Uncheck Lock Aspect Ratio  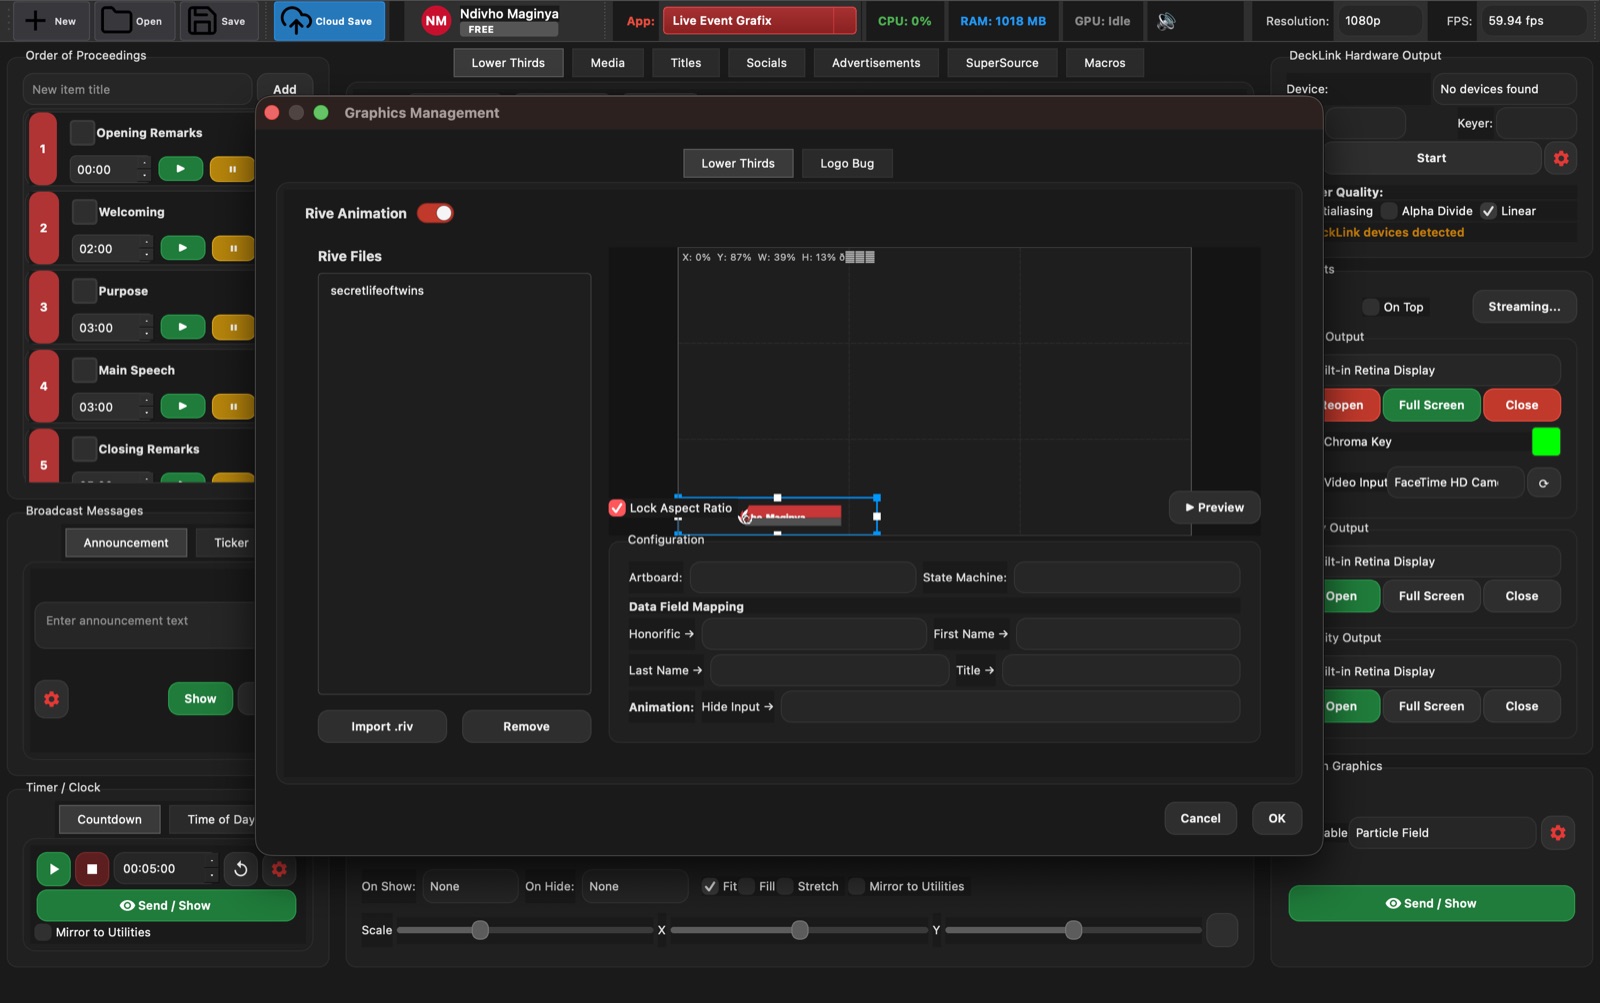point(617,508)
